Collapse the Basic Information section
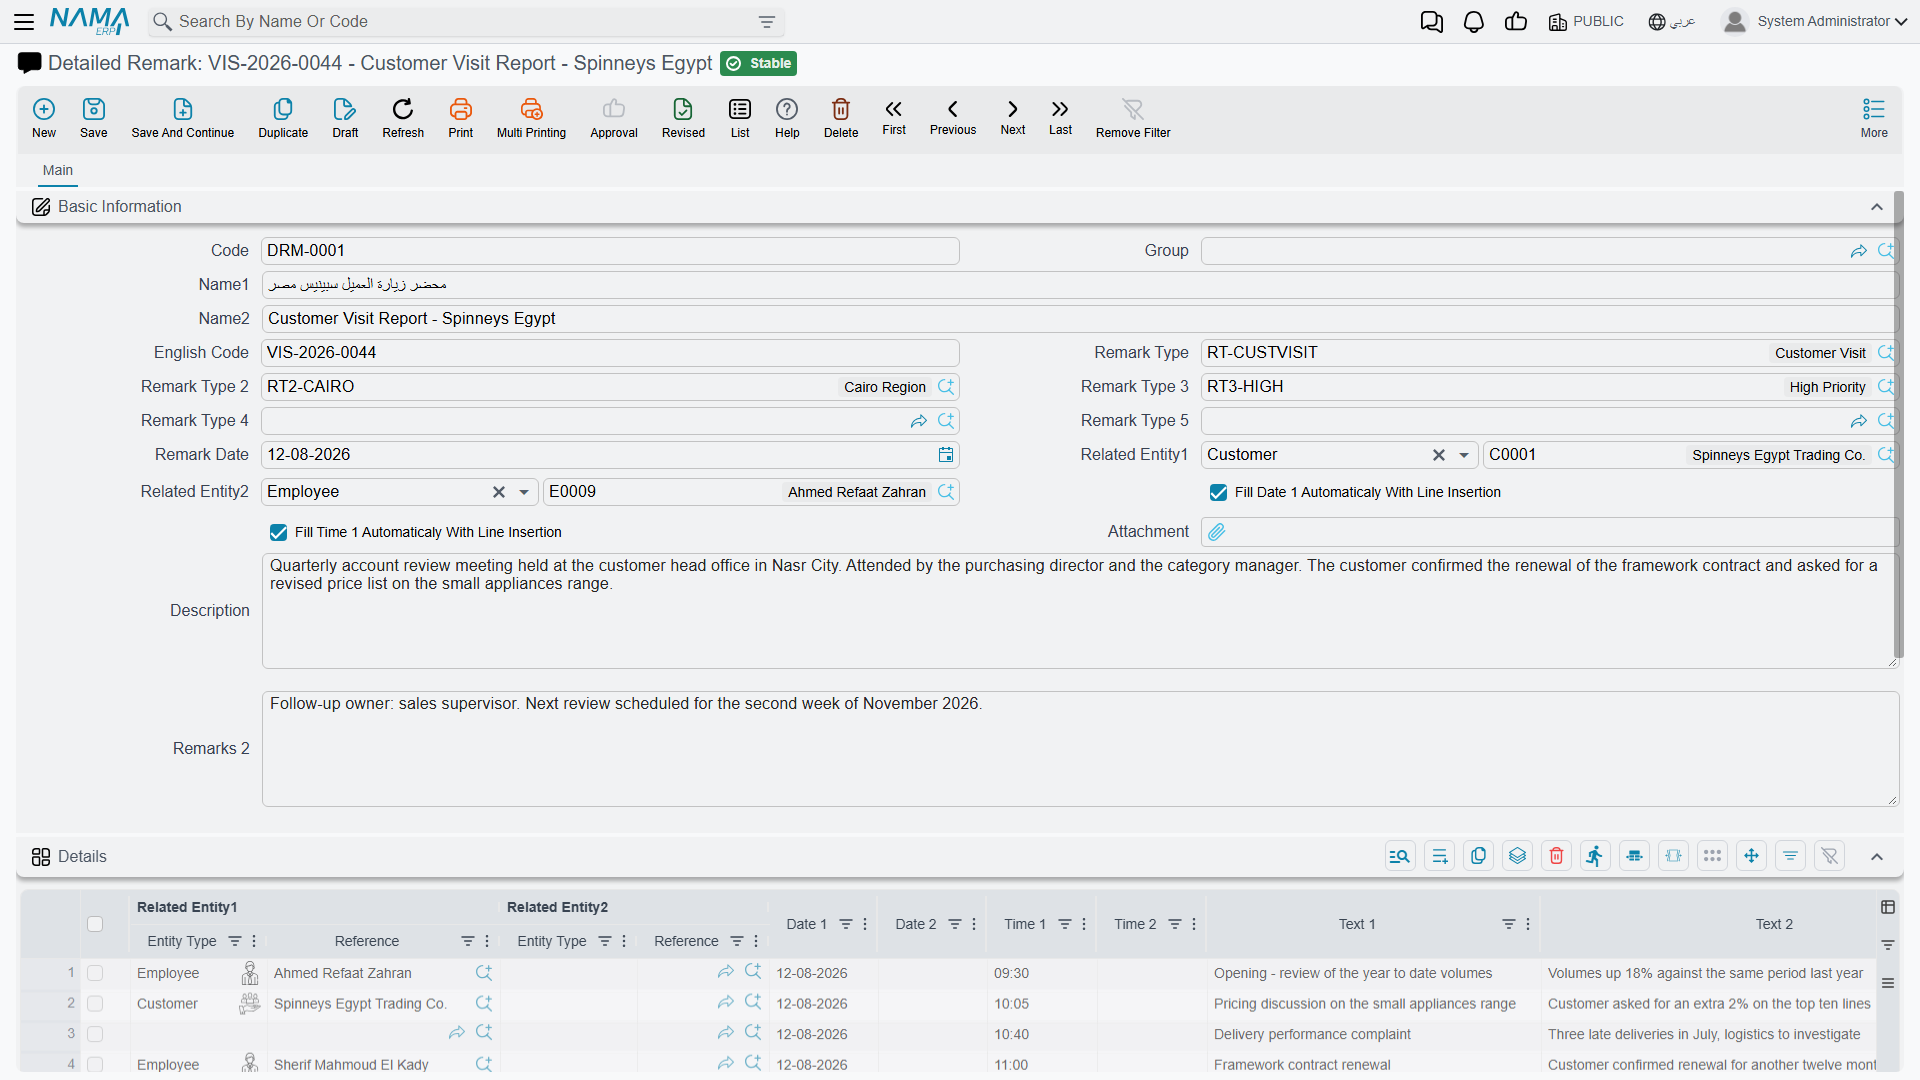Image resolution: width=1920 pixels, height=1080 pixels. pyautogui.click(x=1877, y=207)
